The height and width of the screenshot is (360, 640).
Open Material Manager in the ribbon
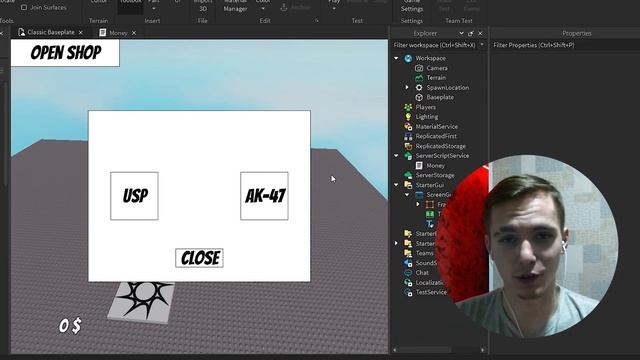[x=236, y=6]
